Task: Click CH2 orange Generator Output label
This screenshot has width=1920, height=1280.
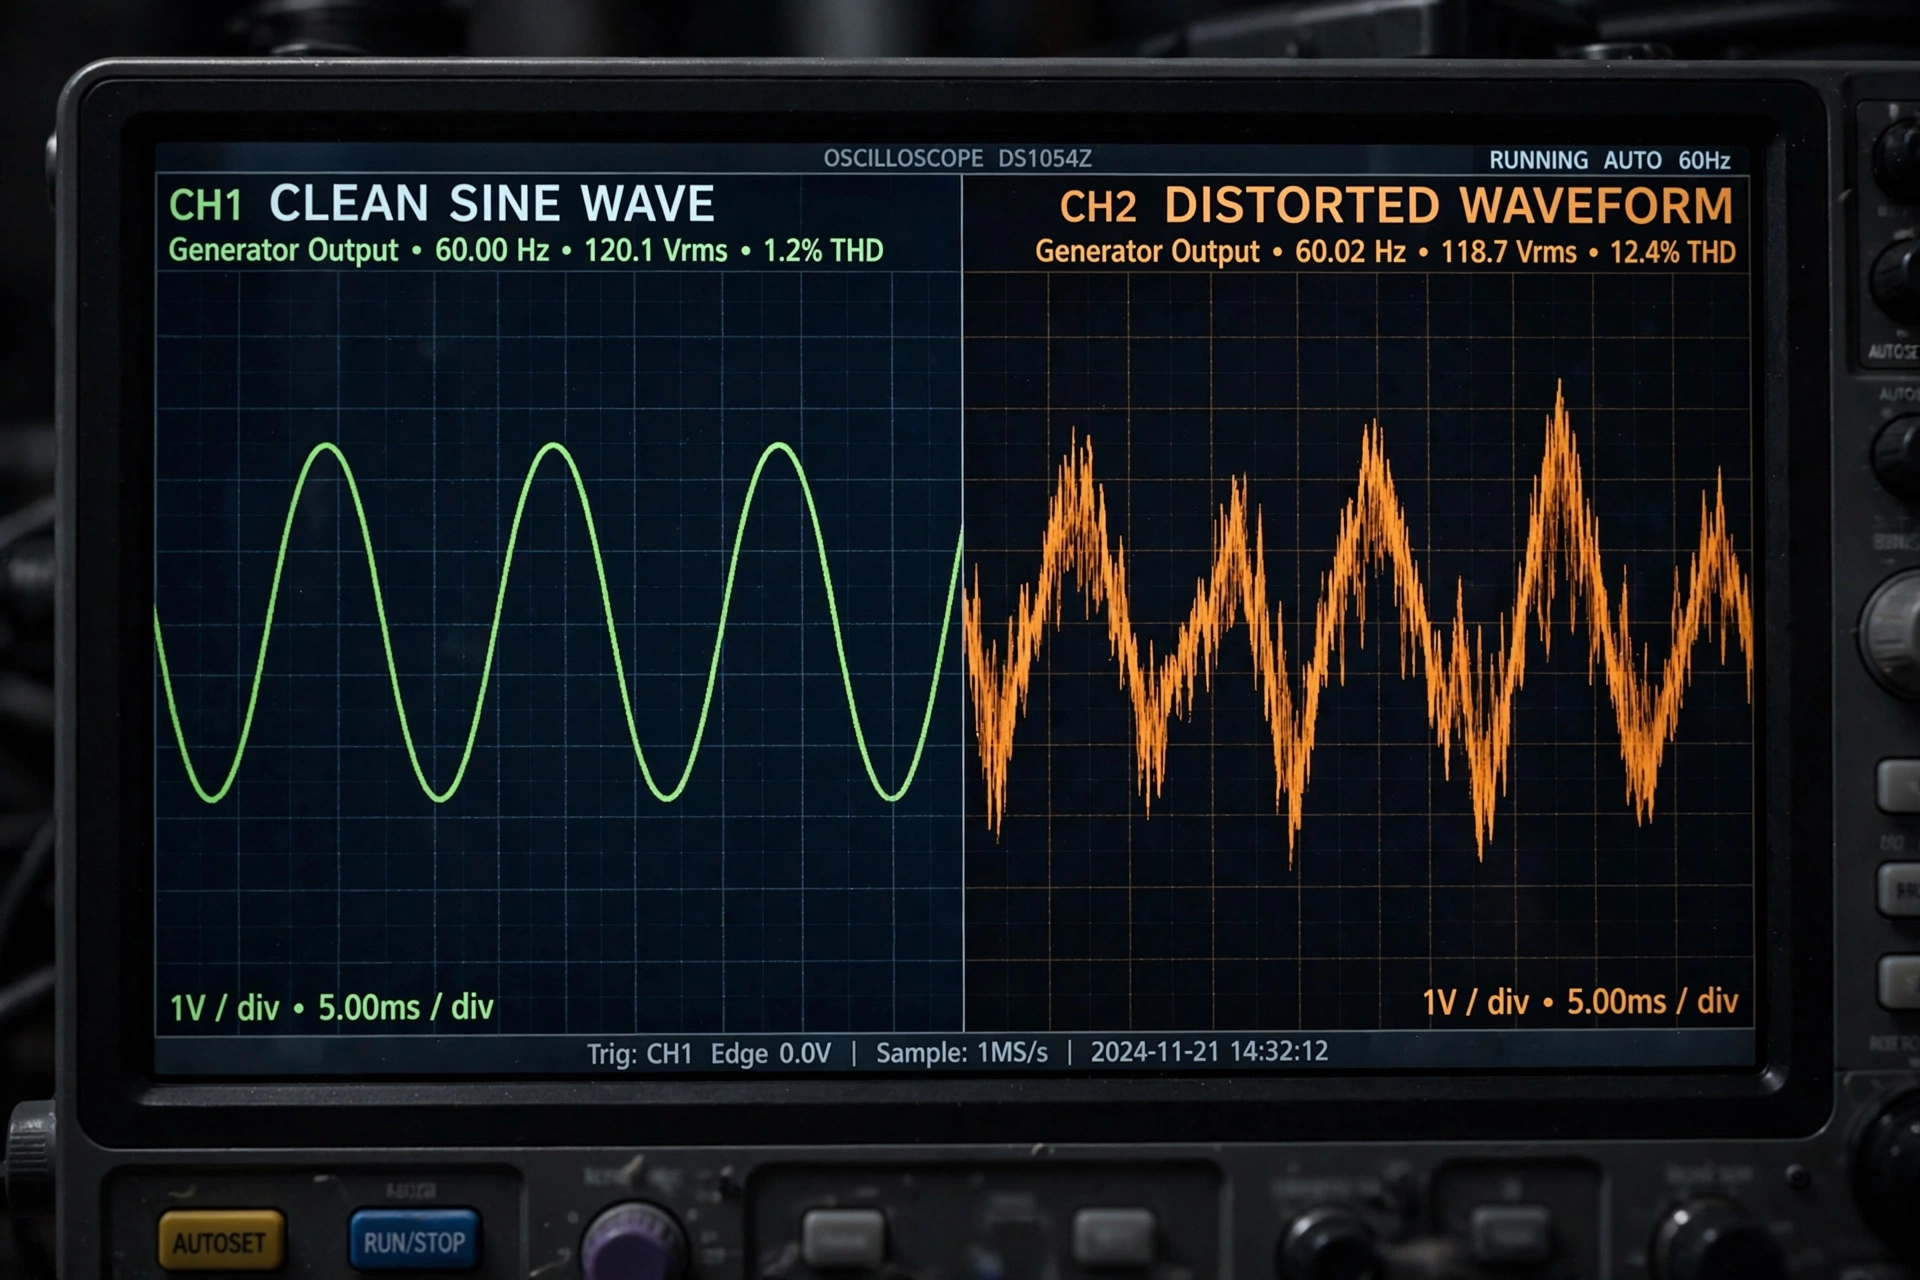Action: point(1147,252)
